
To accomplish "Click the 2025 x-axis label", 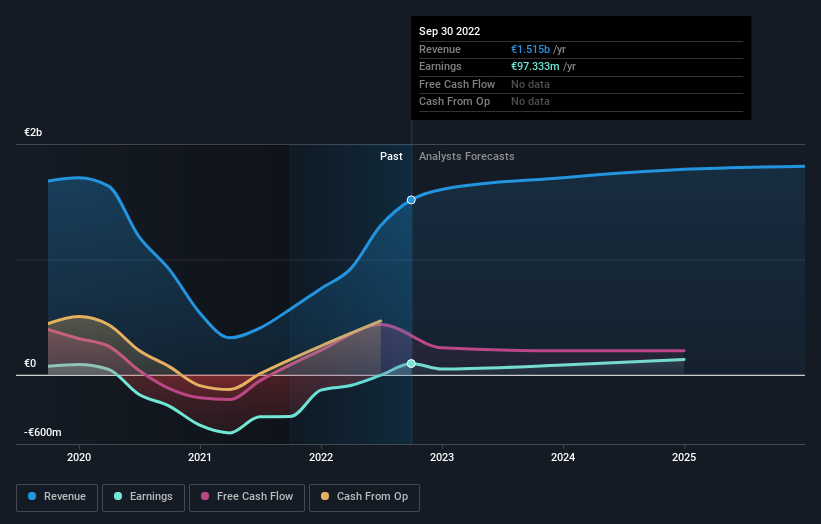I will (x=684, y=457).
